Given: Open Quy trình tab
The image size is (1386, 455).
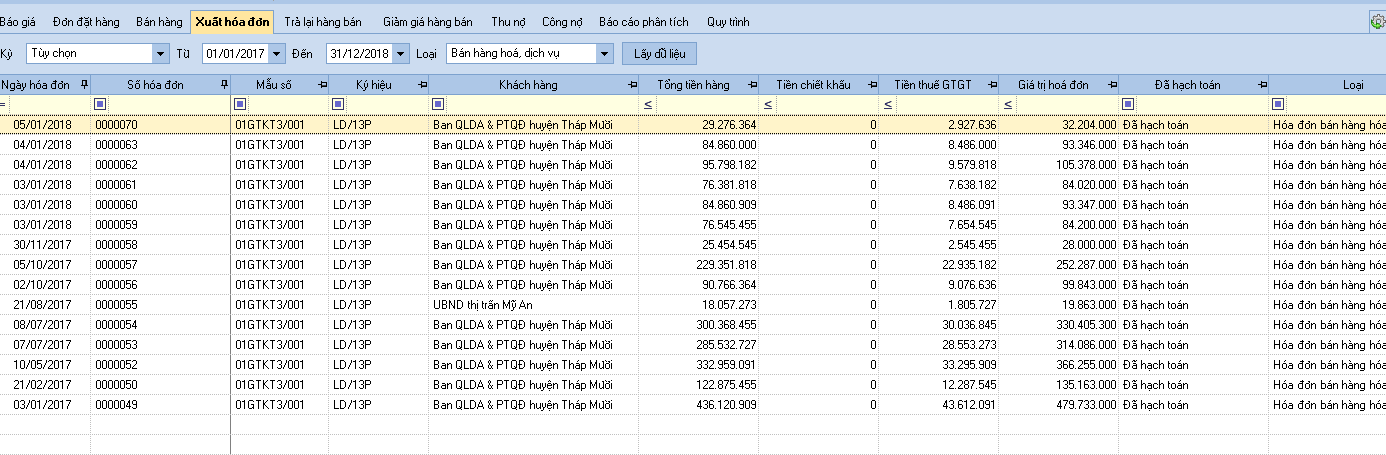Looking at the screenshot, I should (727, 21).
